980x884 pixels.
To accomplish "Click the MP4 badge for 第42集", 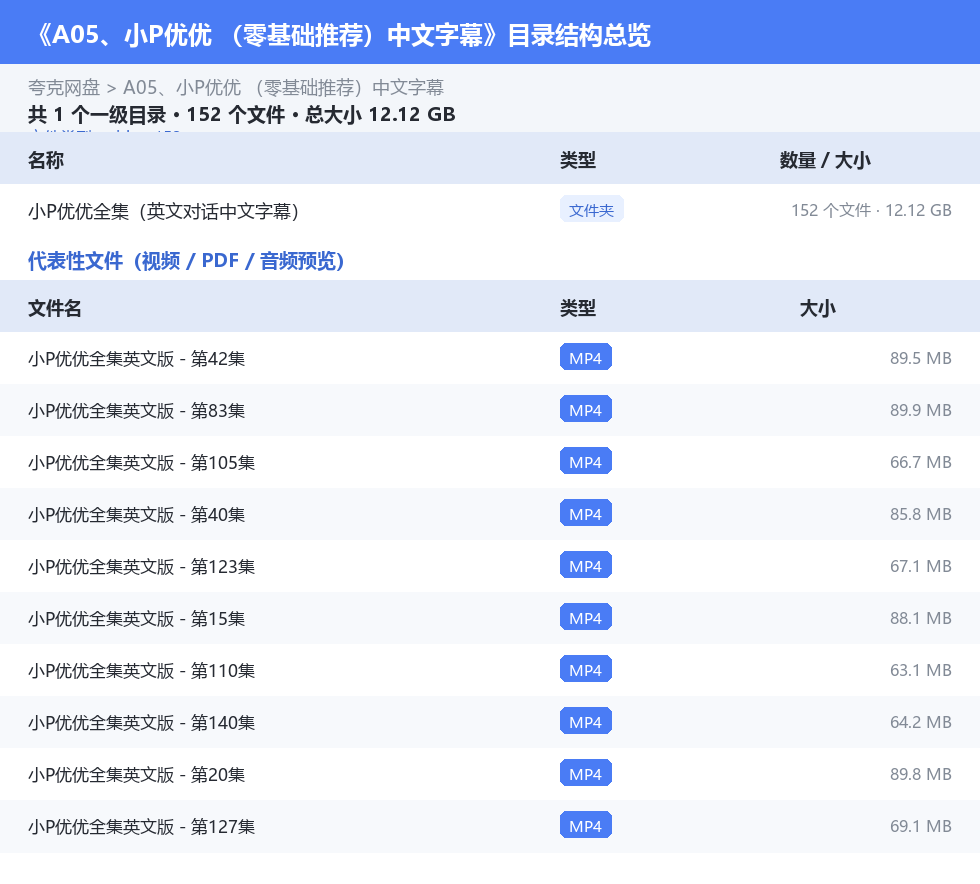I will pyautogui.click(x=586, y=358).
